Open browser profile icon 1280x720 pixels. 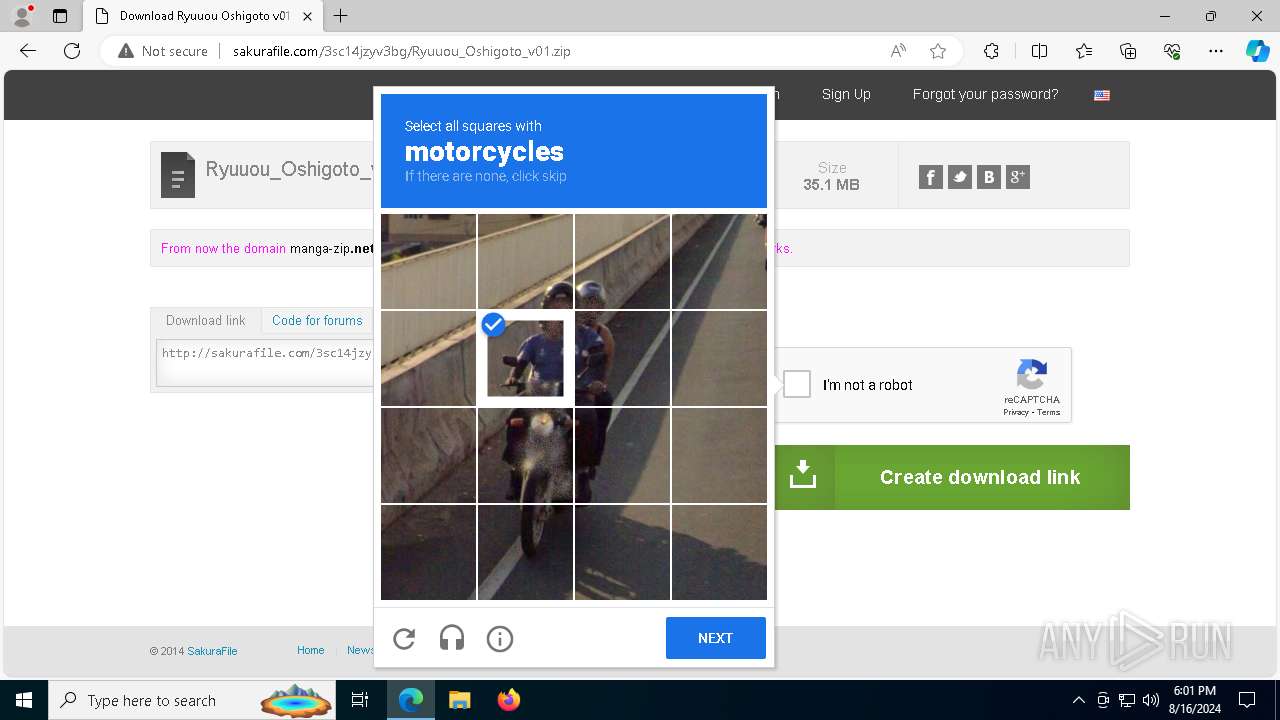click(x=22, y=16)
